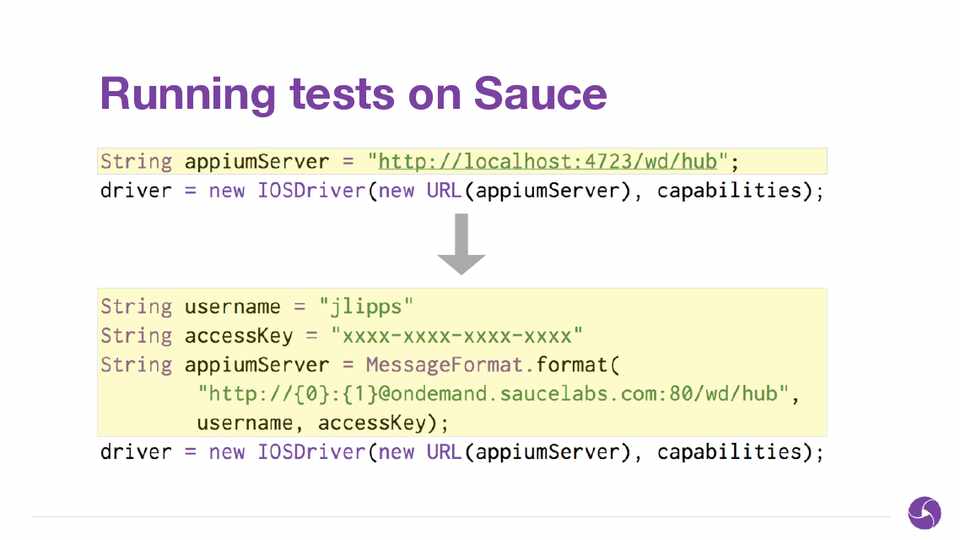Open the localhost:4723 hub link
This screenshot has height=540, width=960.
pyautogui.click(x=553, y=162)
